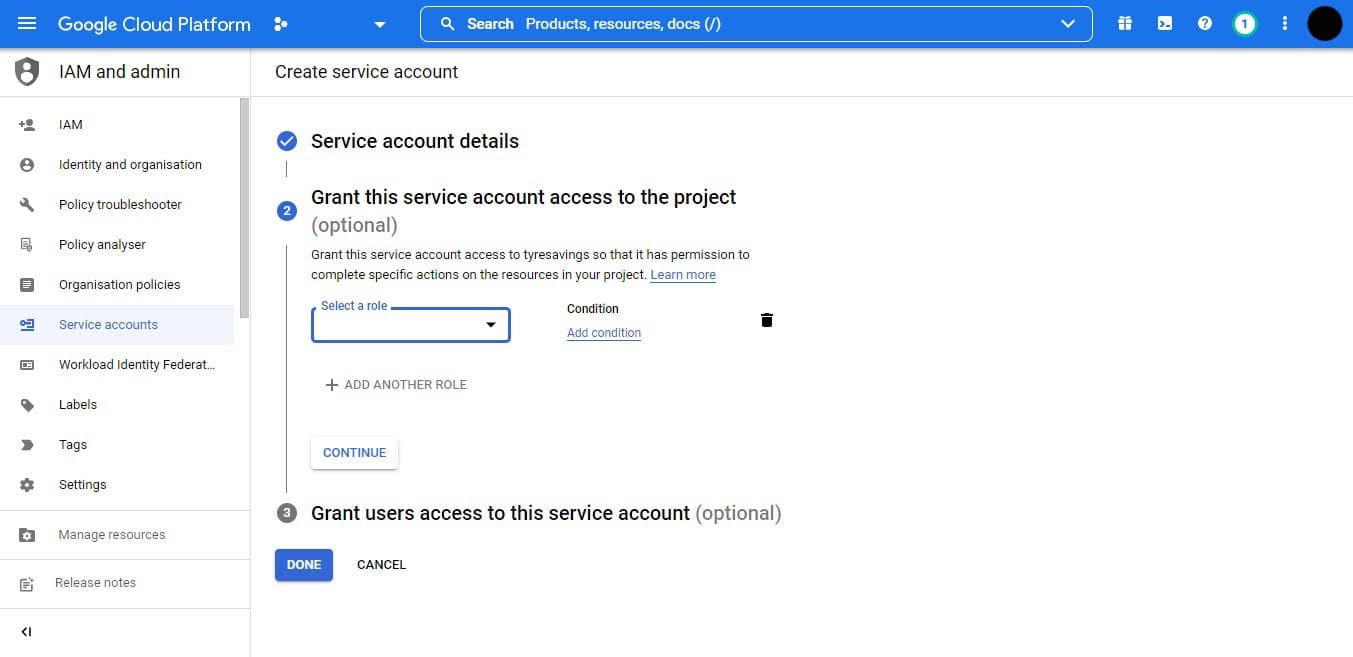1353x657 pixels.
Task: Open the project selector dots icon
Action: pos(281,24)
